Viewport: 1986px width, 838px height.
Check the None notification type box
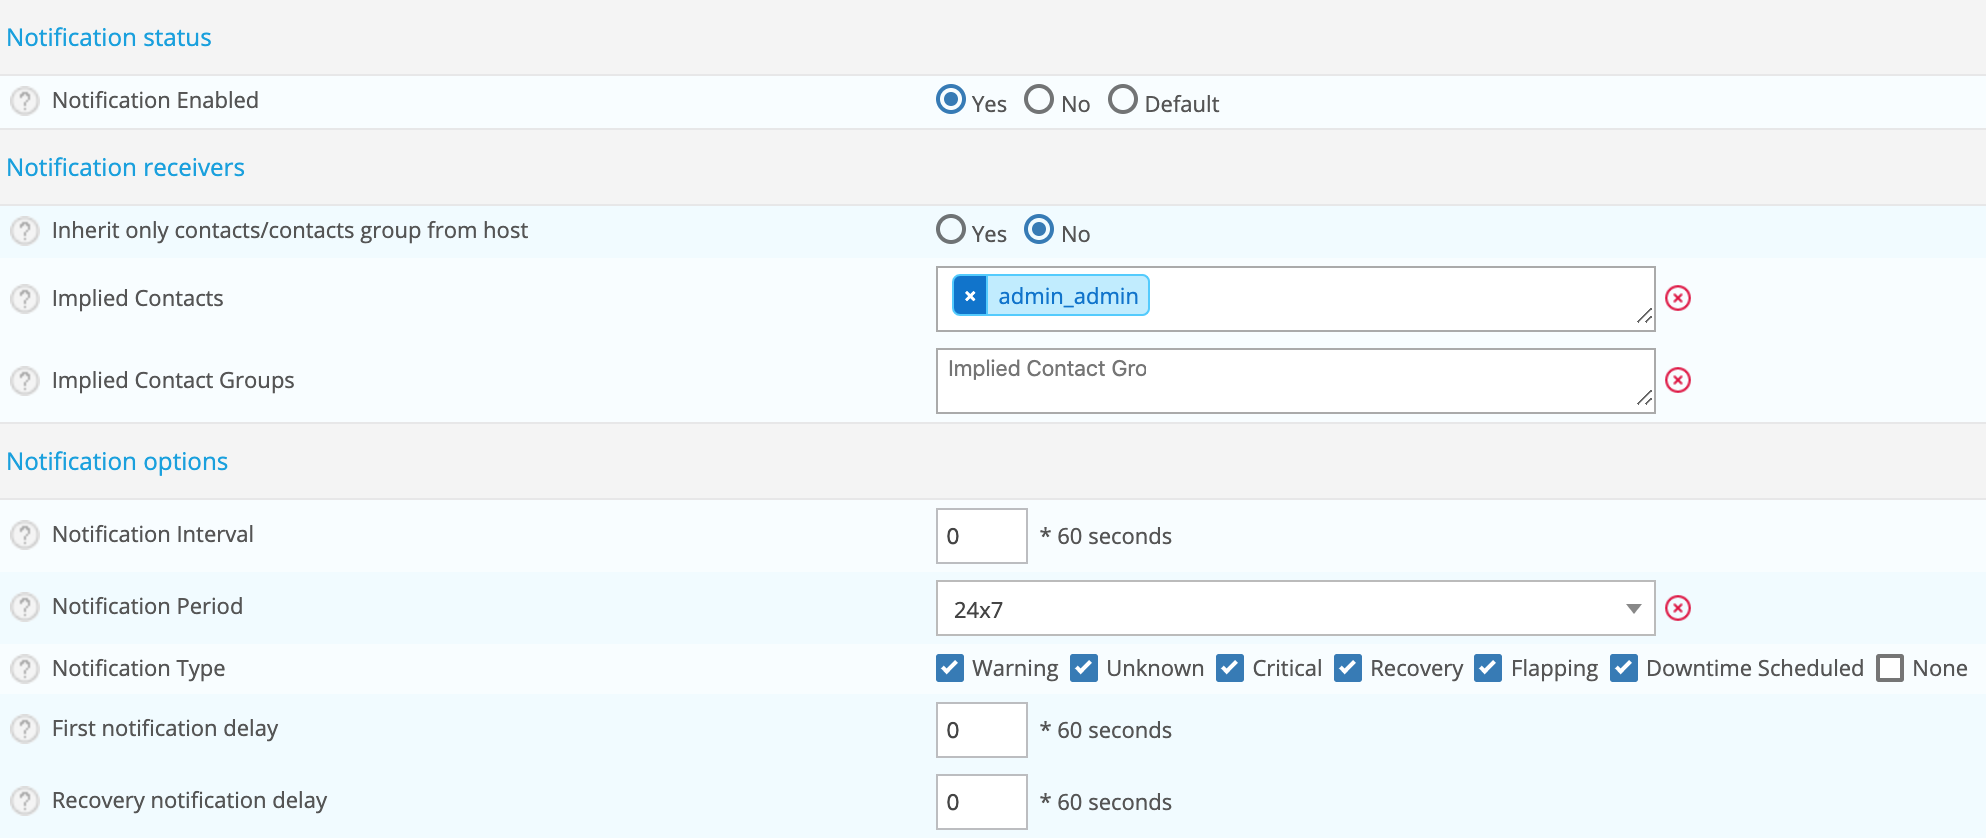(1890, 668)
